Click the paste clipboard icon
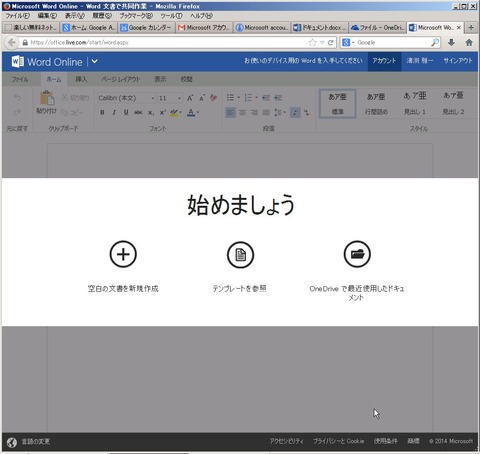The image size is (480, 454). coord(47,98)
